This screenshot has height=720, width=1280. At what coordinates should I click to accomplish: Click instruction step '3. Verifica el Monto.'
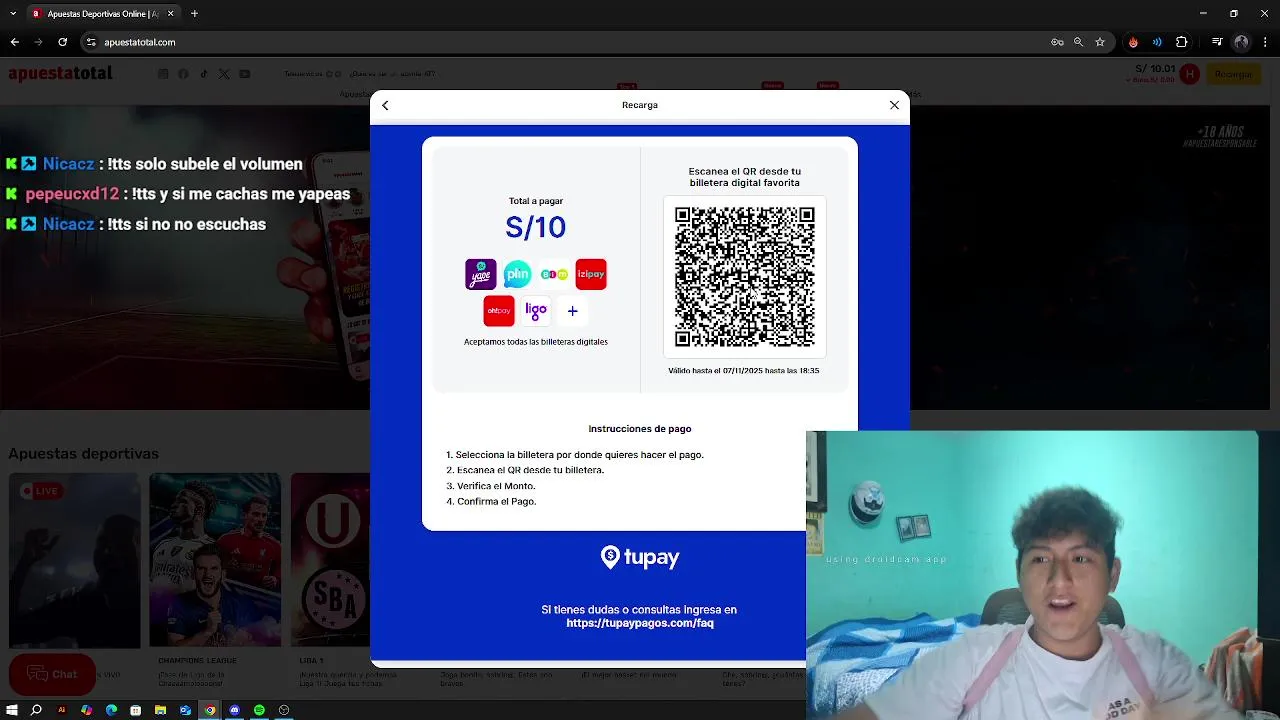491,486
